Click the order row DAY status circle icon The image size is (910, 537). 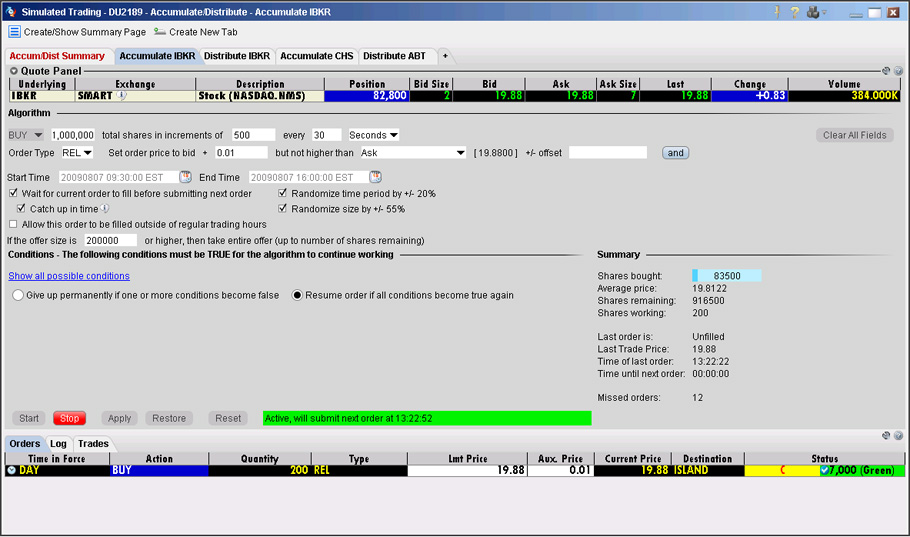coord(12,470)
